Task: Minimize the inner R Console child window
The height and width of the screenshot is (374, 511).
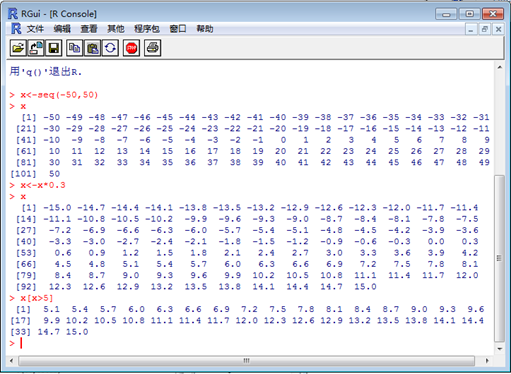Action: [x=471, y=30]
